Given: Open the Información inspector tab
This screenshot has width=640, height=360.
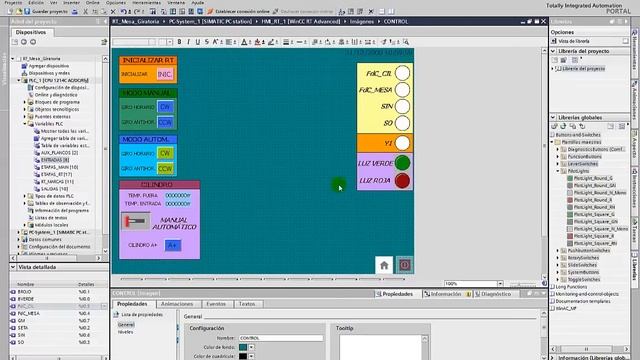Looking at the screenshot, I should [x=446, y=294].
